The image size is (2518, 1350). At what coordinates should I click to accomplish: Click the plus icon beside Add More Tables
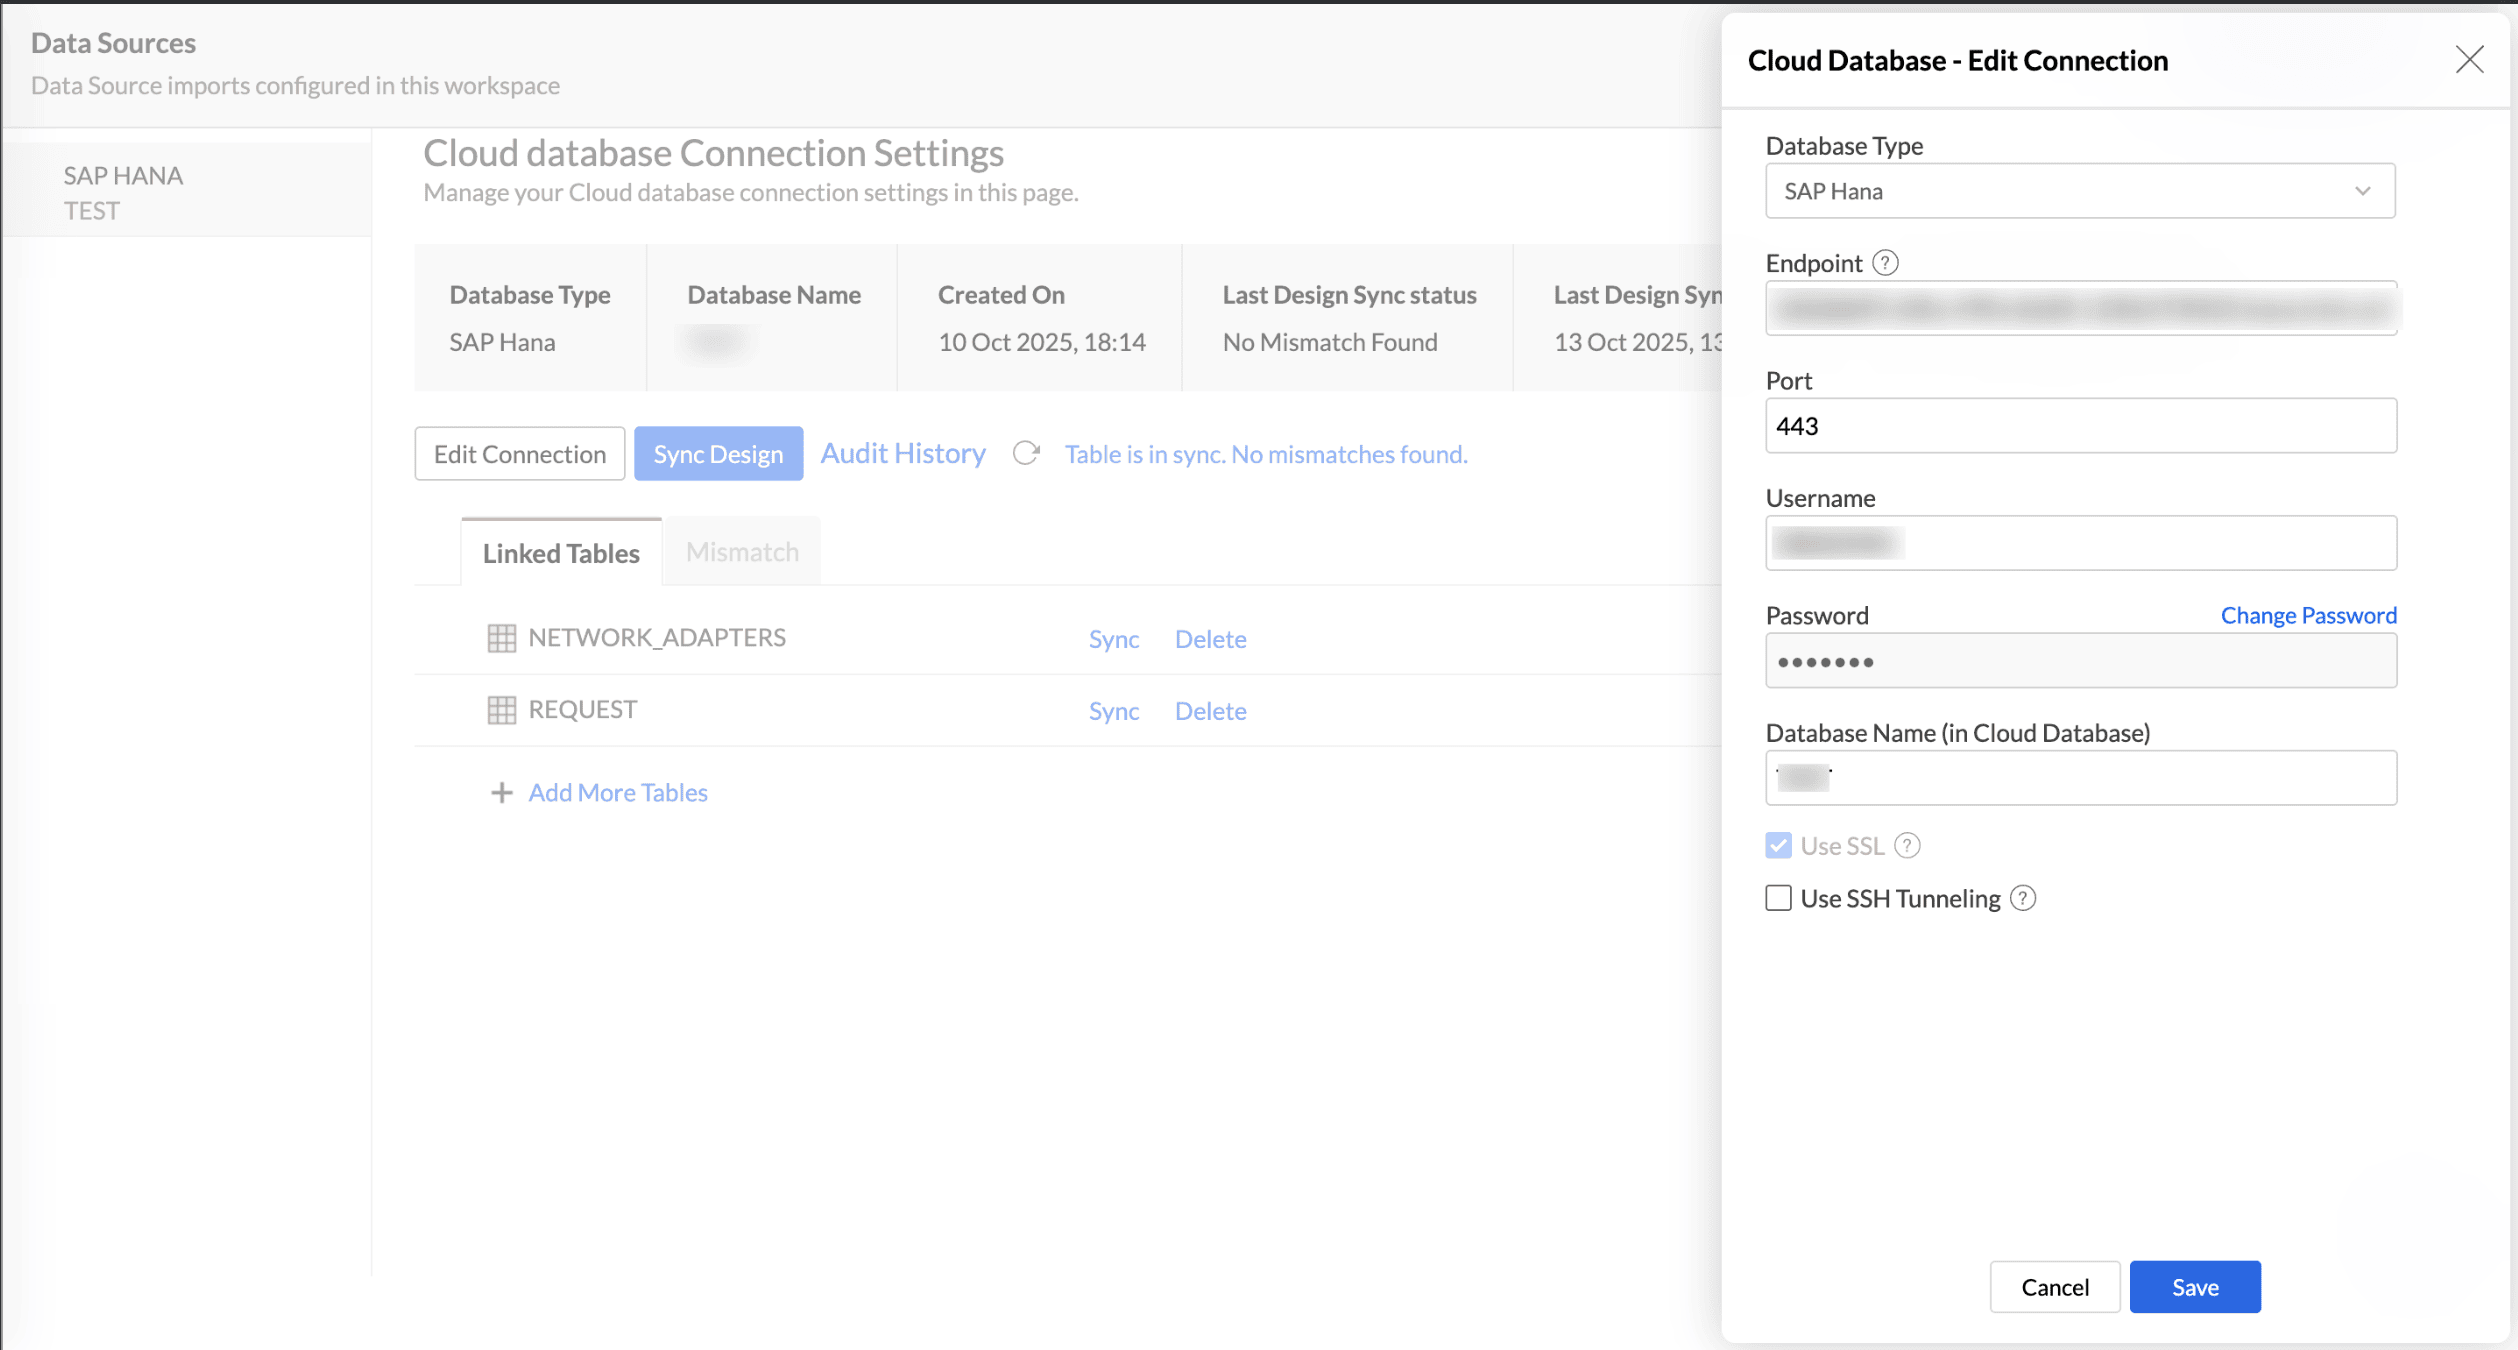point(501,793)
